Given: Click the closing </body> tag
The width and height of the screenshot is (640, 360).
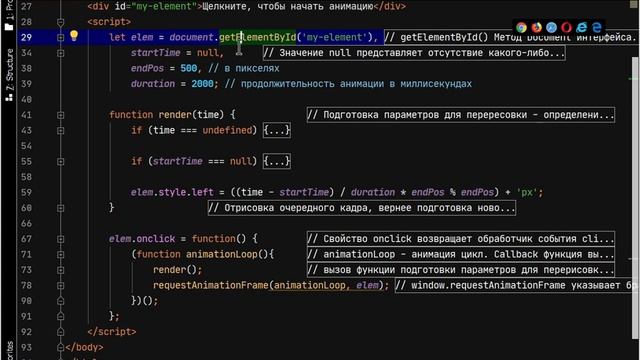Looking at the screenshot, I should 84,347.
